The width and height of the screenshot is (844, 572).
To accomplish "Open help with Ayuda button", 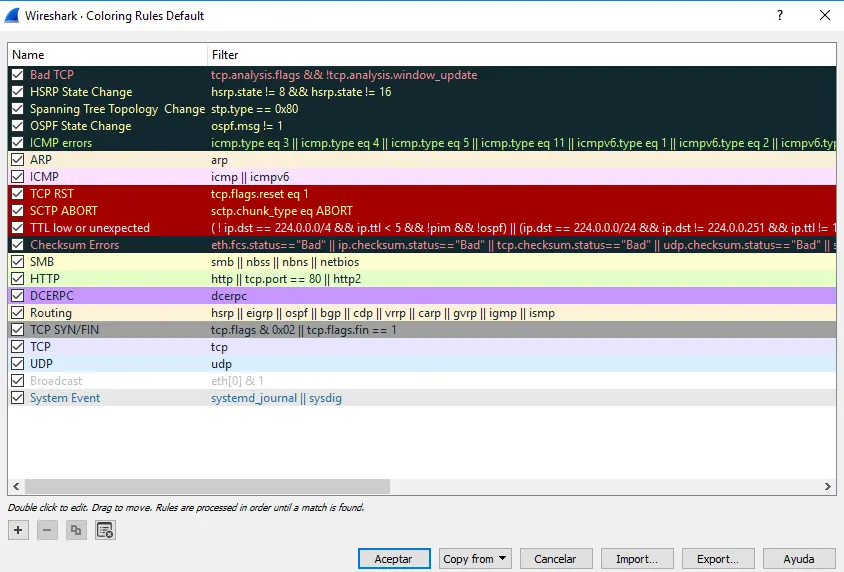I will point(799,559).
